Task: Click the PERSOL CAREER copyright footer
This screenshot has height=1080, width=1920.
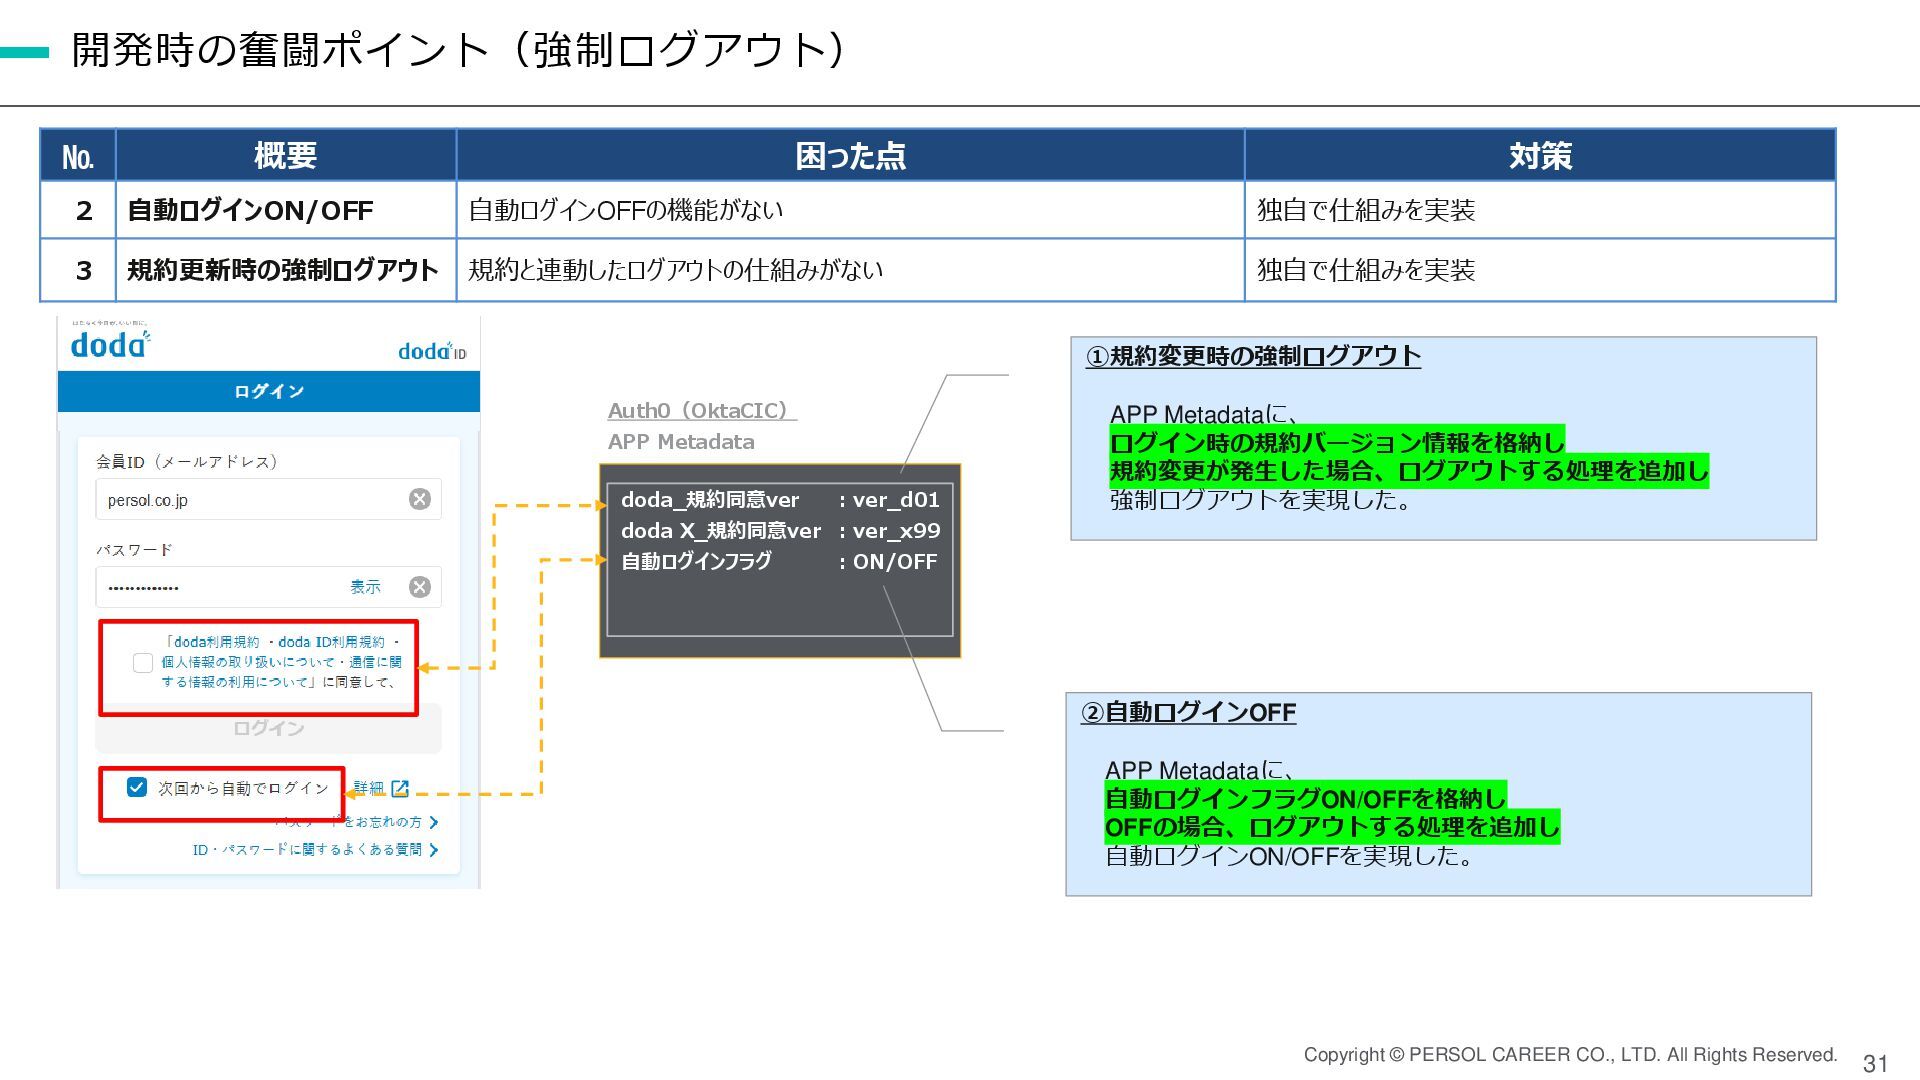Action: pos(1570,1055)
